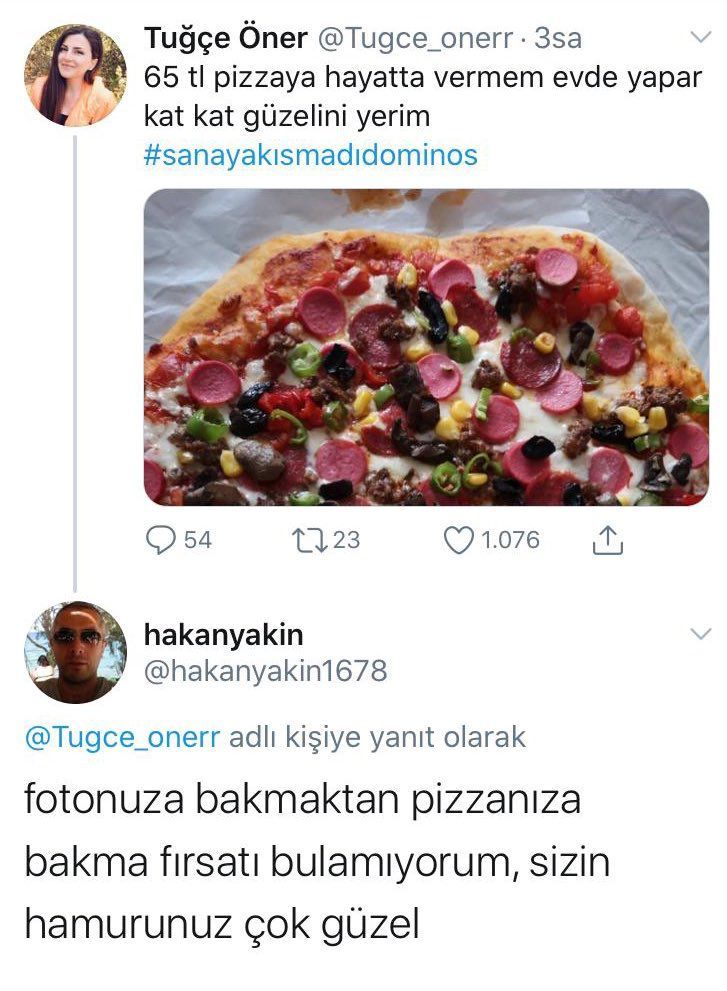Open the #sanayakısmadıdominos hashtag
This screenshot has height=991, width=727.
pyautogui.click(x=311, y=155)
